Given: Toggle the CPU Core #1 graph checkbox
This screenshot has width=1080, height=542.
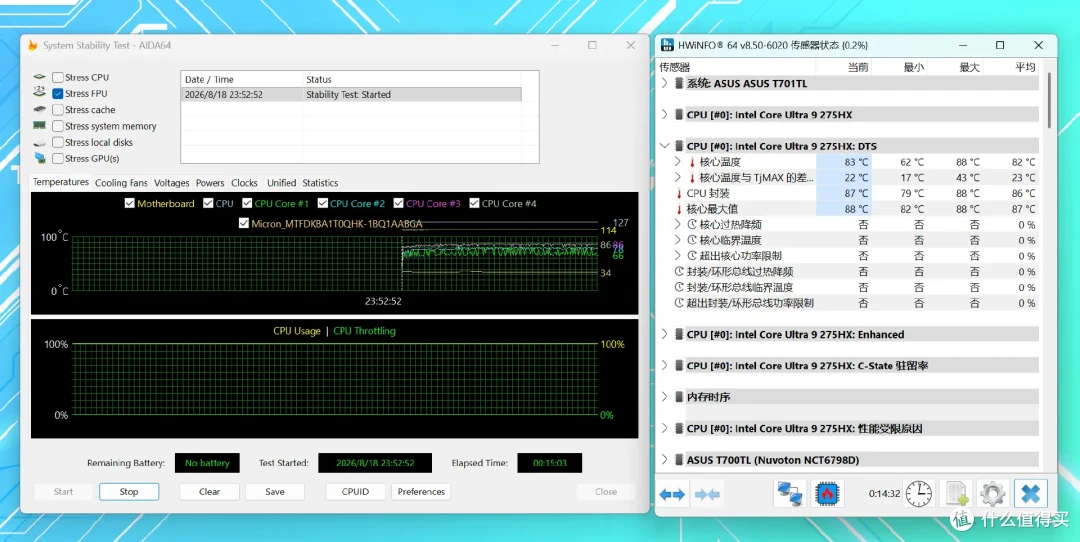Looking at the screenshot, I should tap(247, 203).
